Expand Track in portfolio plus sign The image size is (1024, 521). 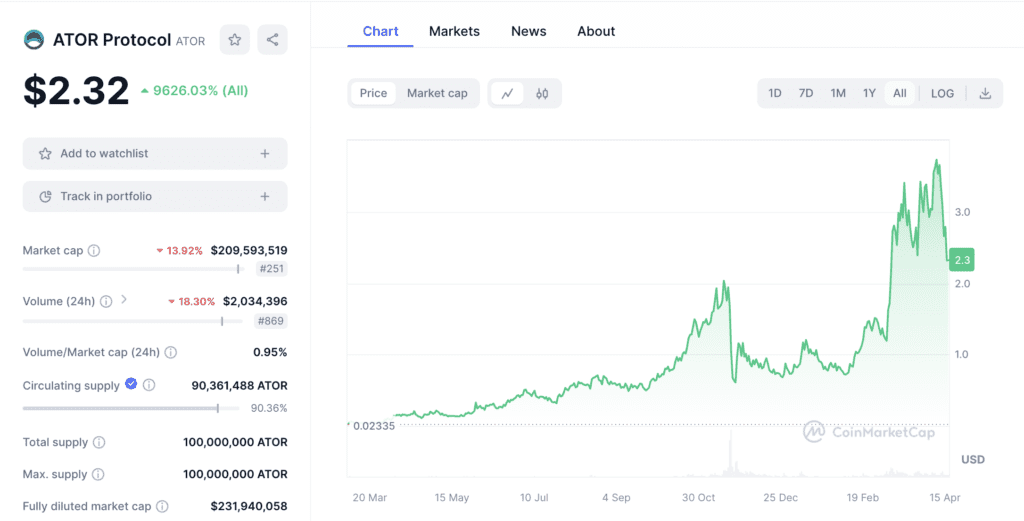[265, 197]
